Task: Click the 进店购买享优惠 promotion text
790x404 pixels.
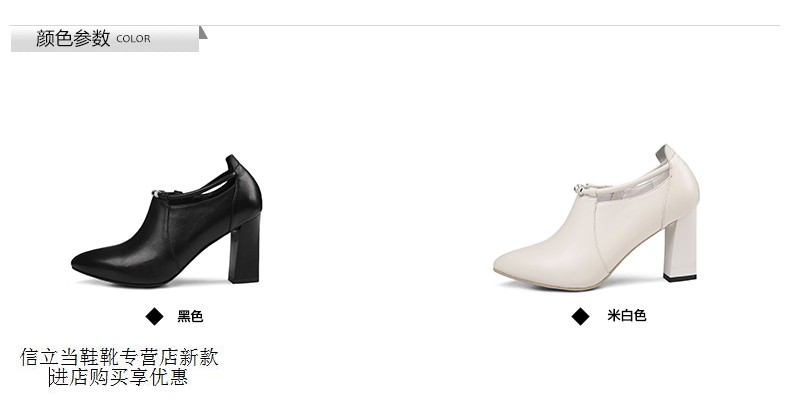Action: click(118, 377)
